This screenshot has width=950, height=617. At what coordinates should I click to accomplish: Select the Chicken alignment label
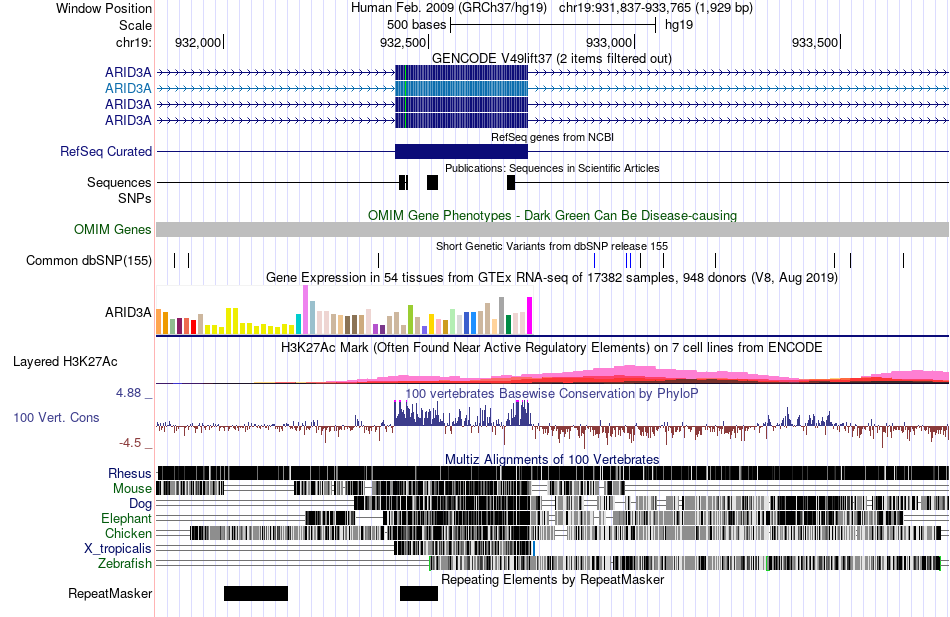(128, 533)
